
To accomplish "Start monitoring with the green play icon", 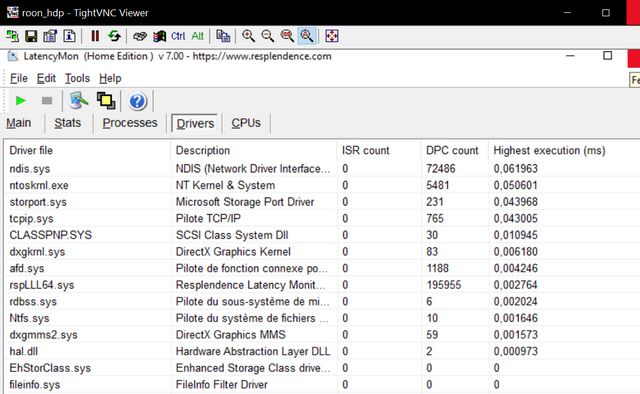I will 20,100.
